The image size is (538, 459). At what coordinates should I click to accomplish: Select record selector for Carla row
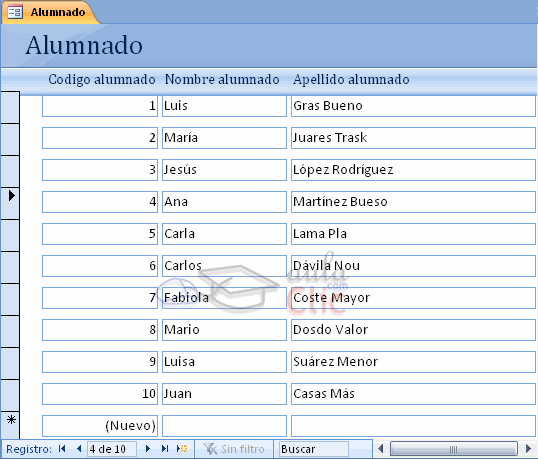coord(10,235)
